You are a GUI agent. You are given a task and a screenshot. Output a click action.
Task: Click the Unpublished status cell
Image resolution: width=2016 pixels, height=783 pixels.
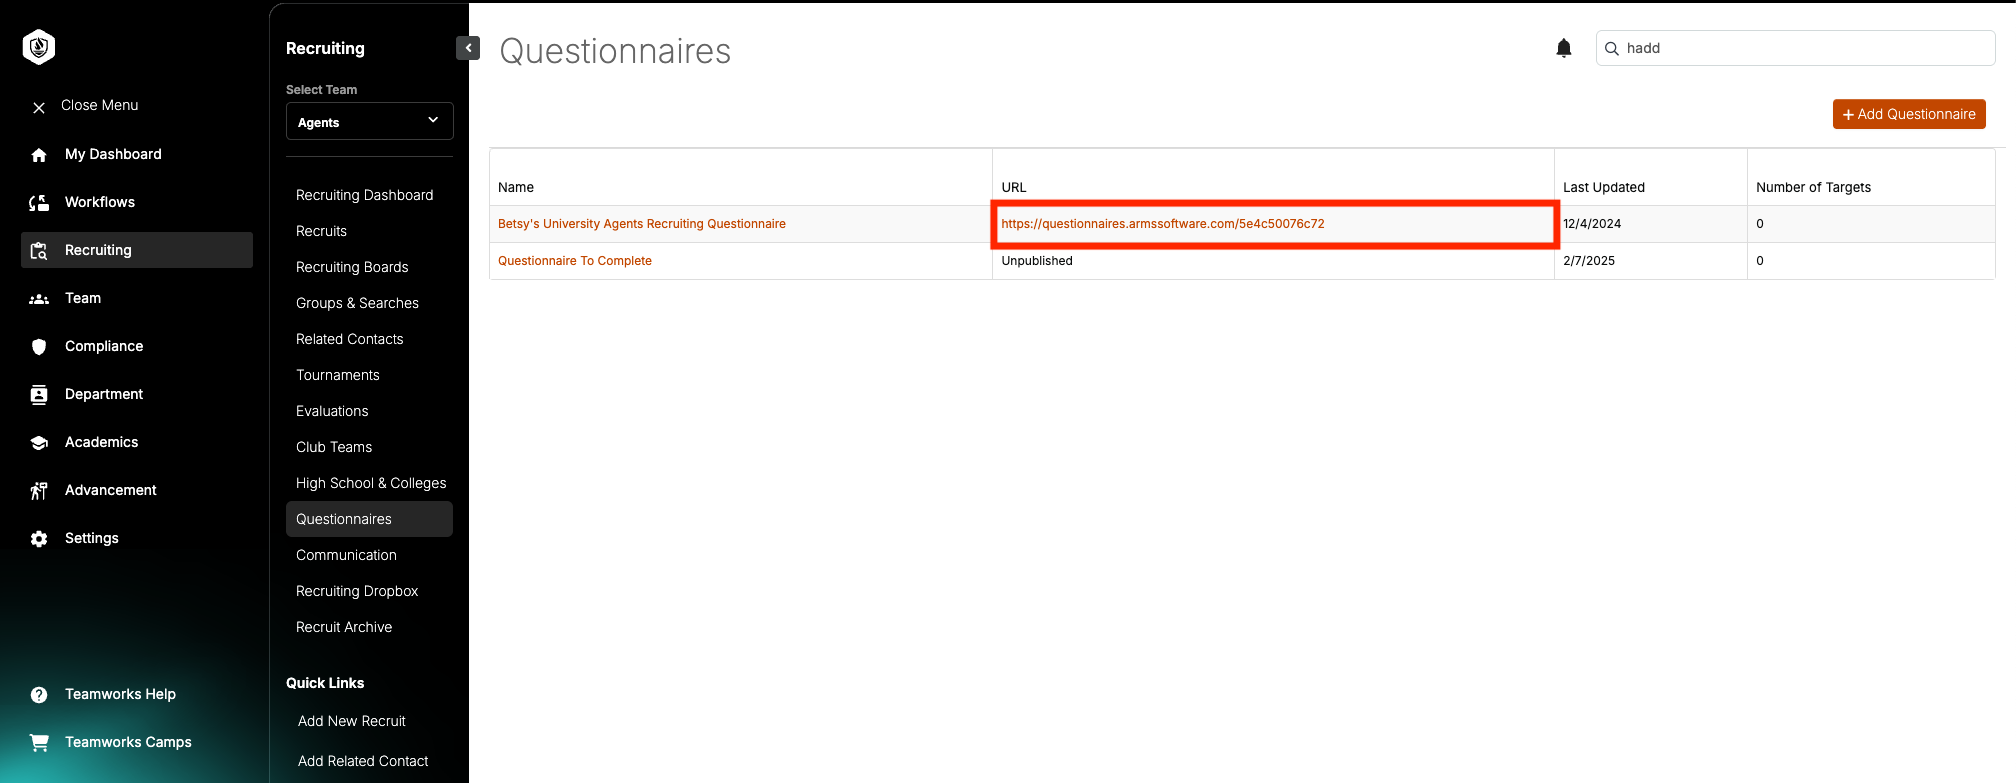point(1037,261)
